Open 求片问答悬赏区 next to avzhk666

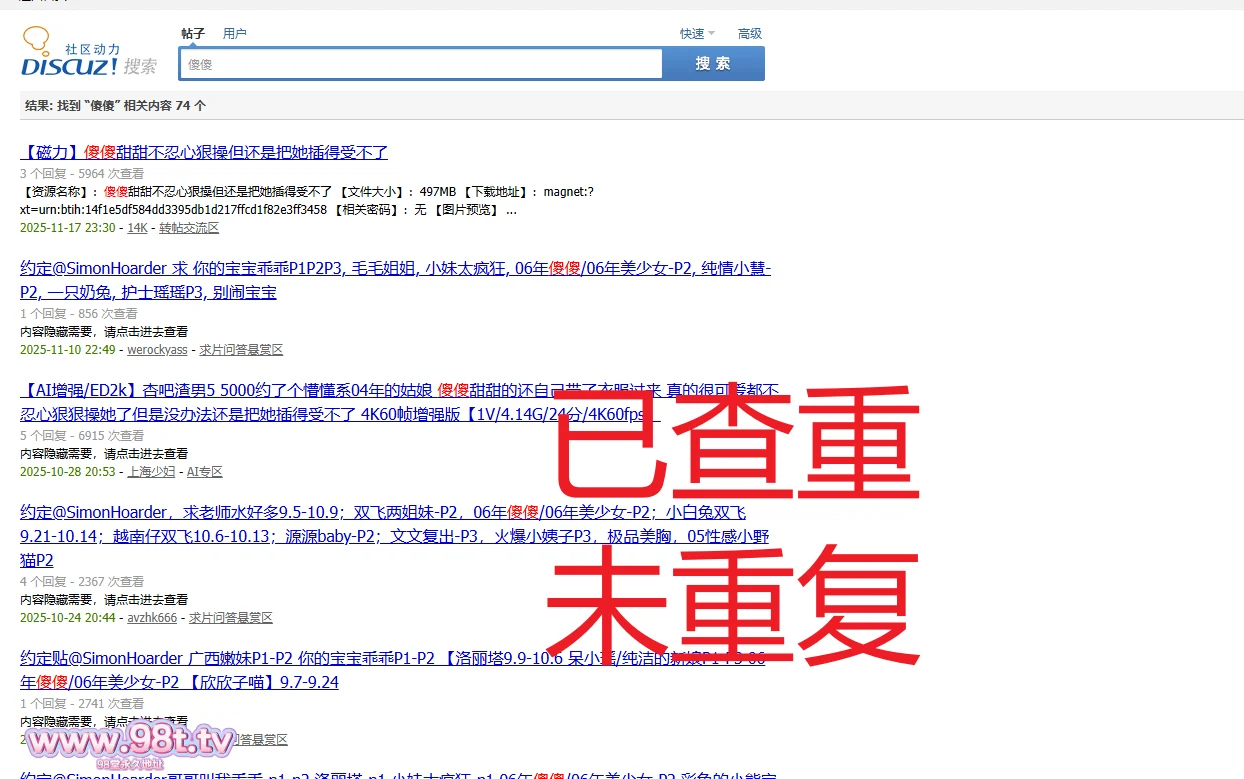pos(231,618)
